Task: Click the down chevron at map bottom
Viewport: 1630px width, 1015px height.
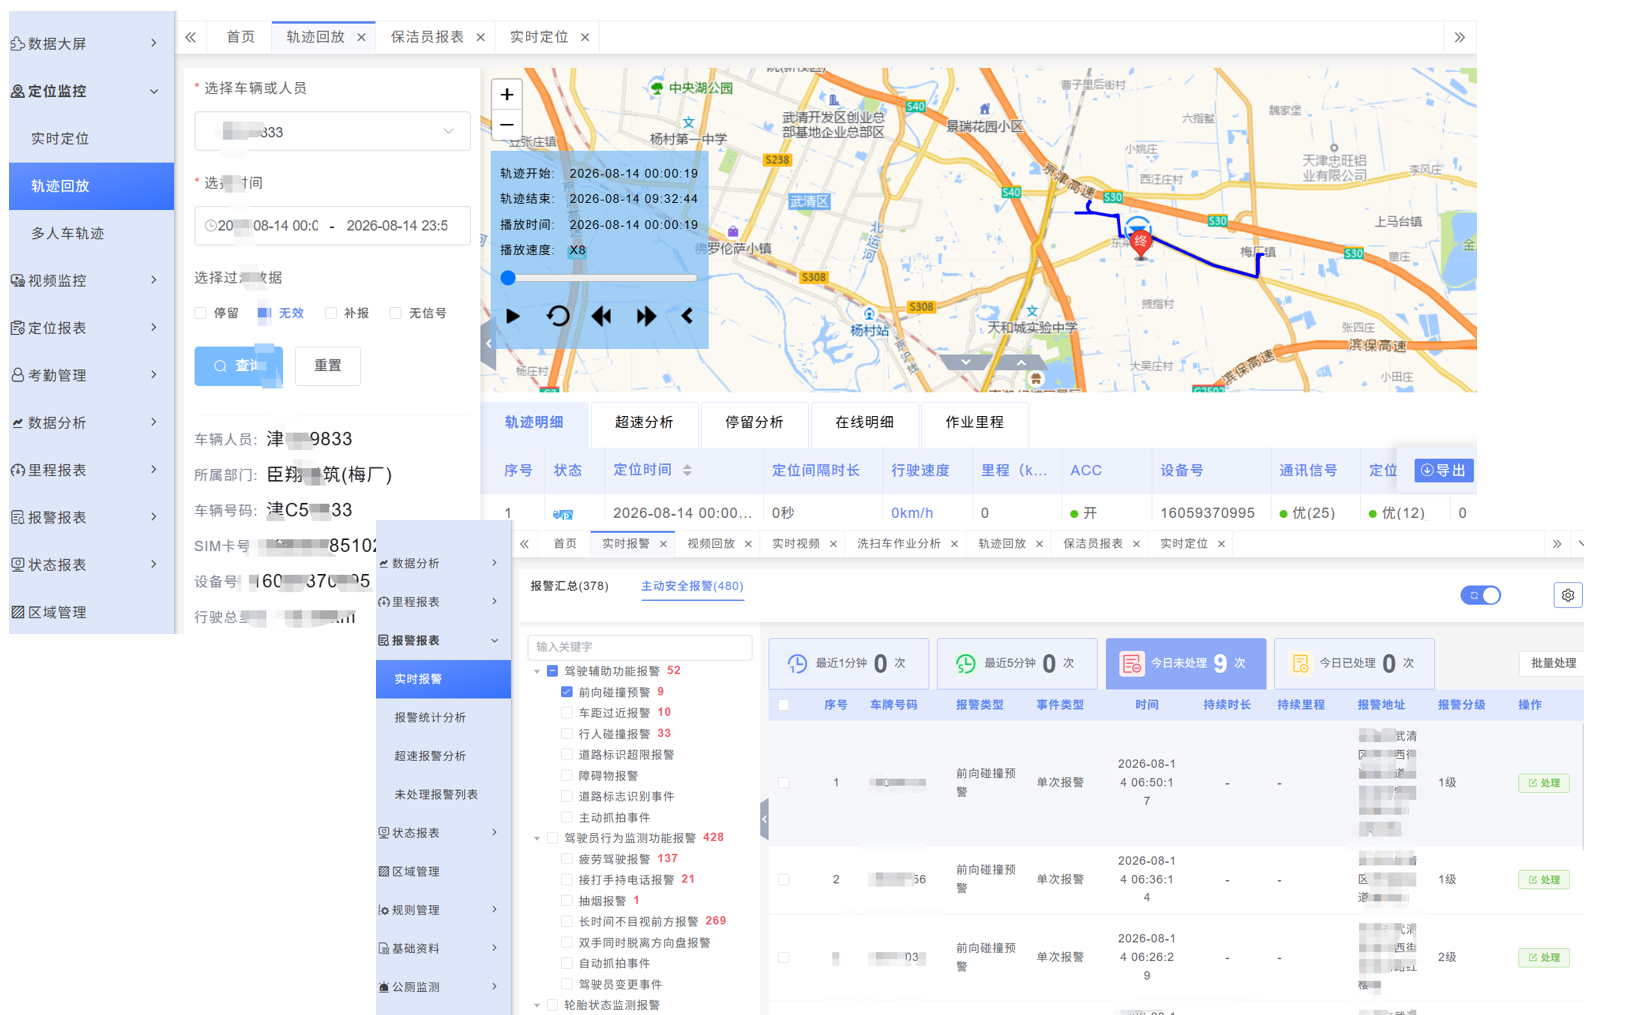Action: pos(966,362)
